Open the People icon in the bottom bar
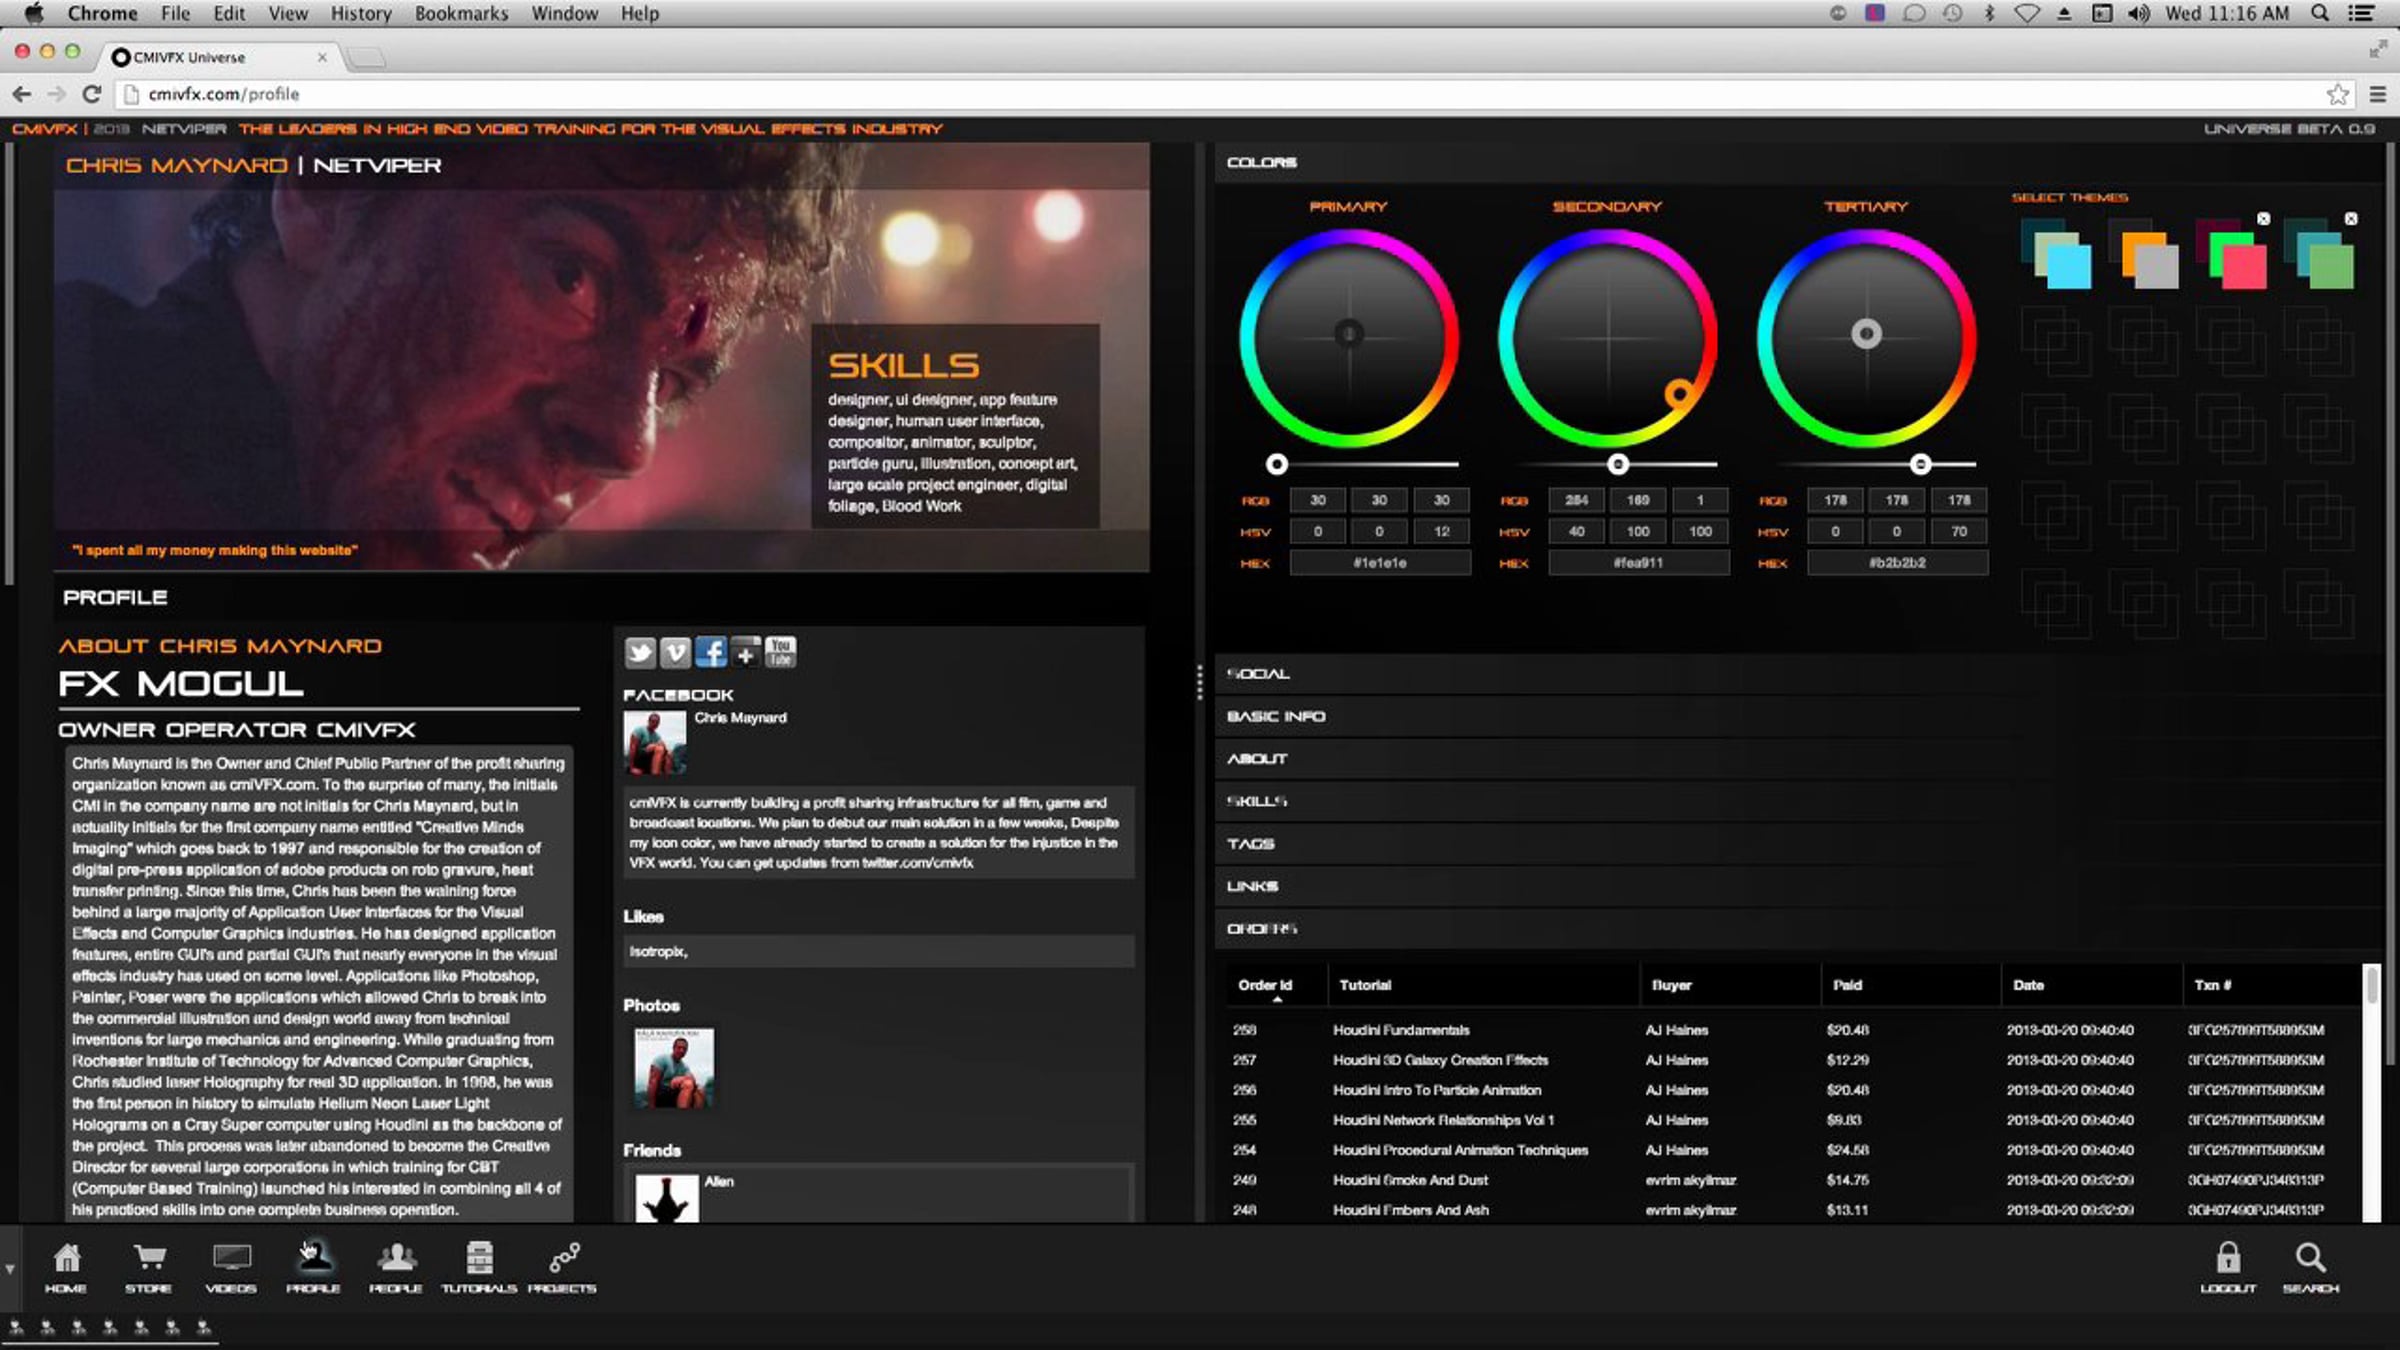The image size is (2400, 1350). [x=396, y=1267]
